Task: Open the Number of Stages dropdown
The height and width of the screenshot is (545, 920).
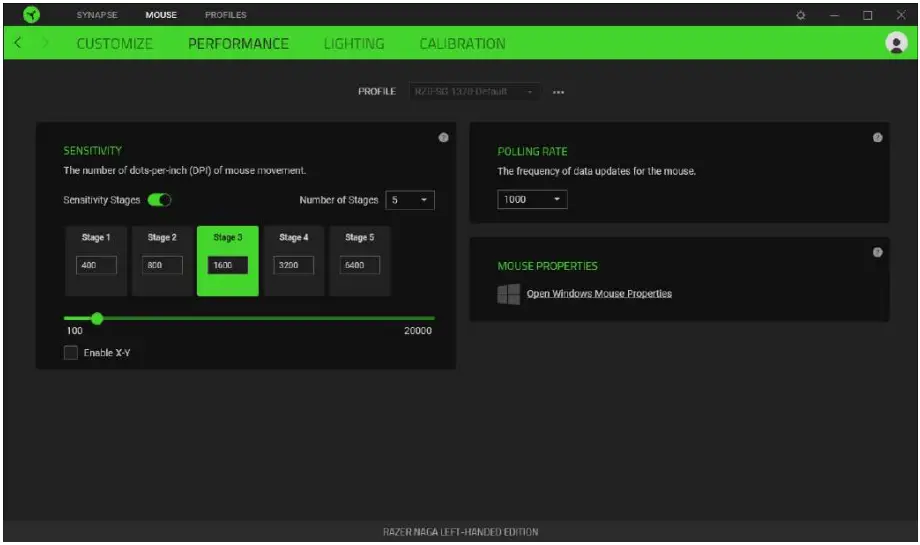Action: click(410, 200)
